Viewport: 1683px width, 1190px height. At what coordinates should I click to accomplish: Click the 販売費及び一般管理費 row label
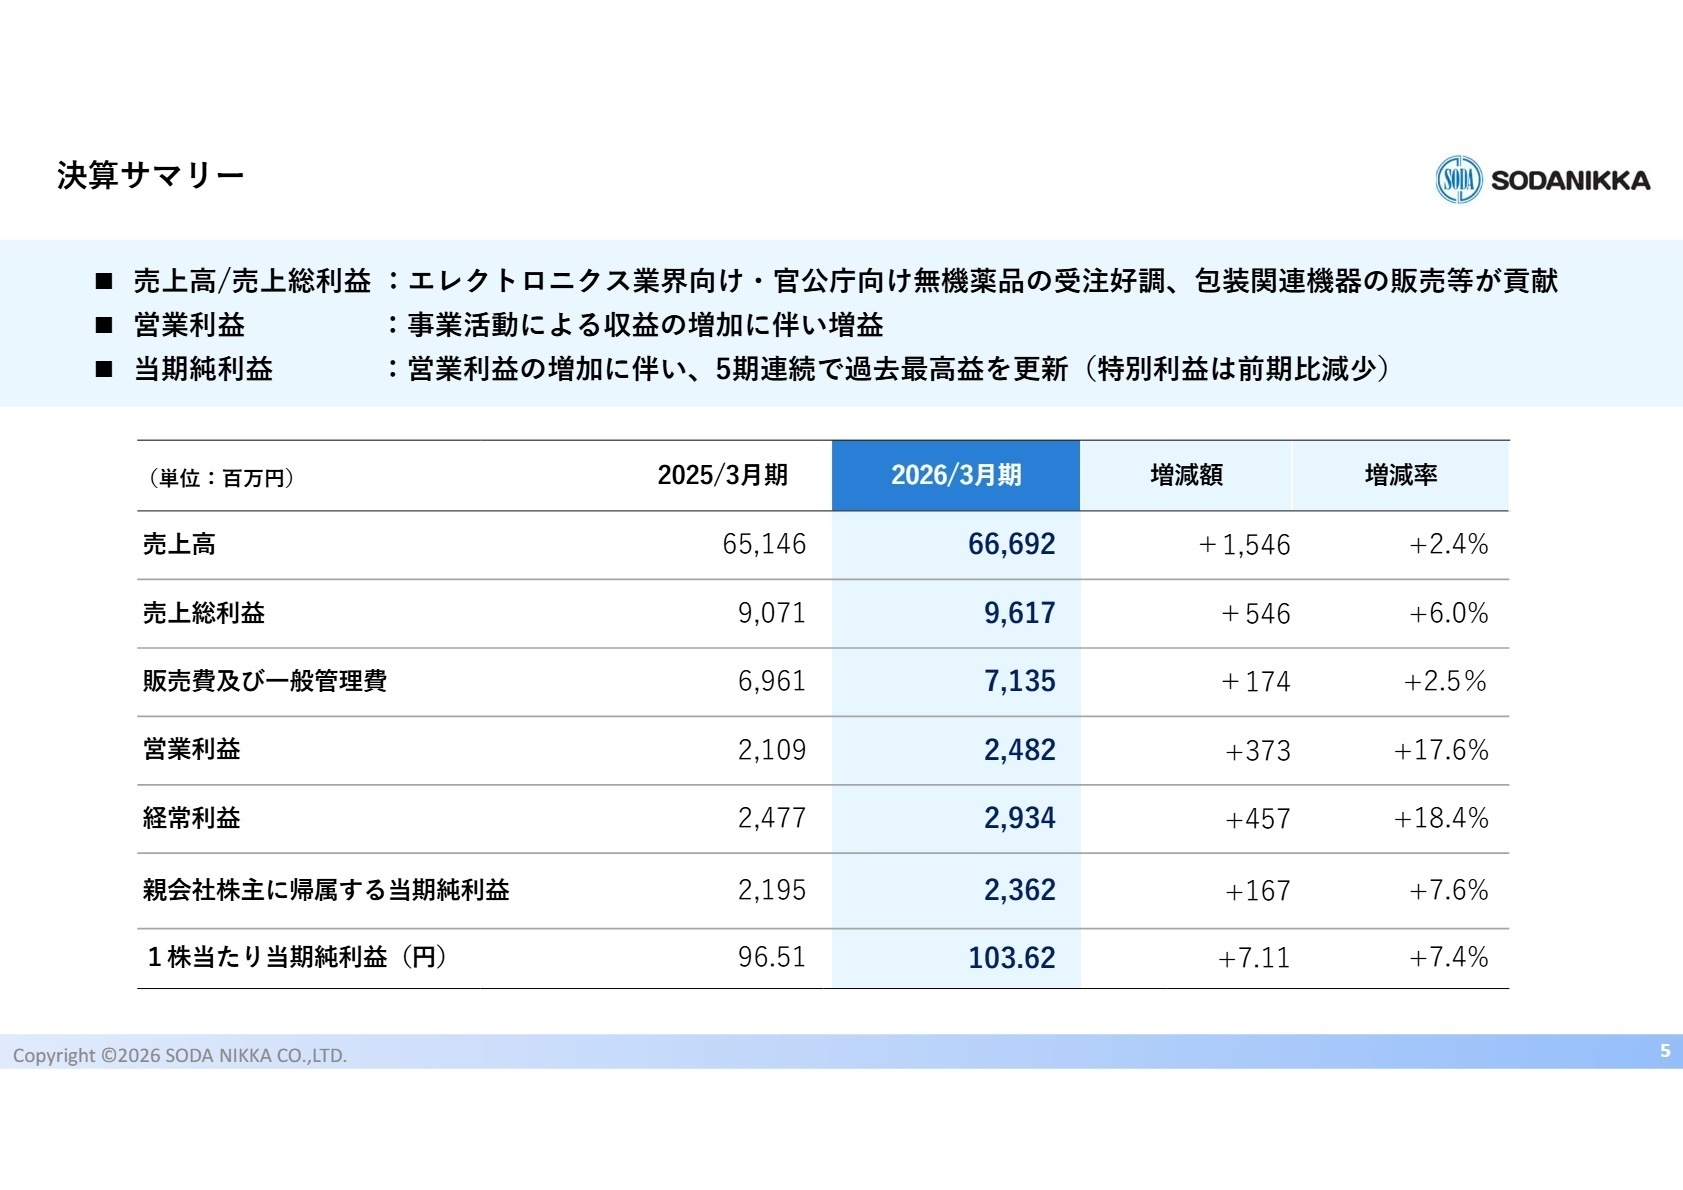tap(265, 681)
